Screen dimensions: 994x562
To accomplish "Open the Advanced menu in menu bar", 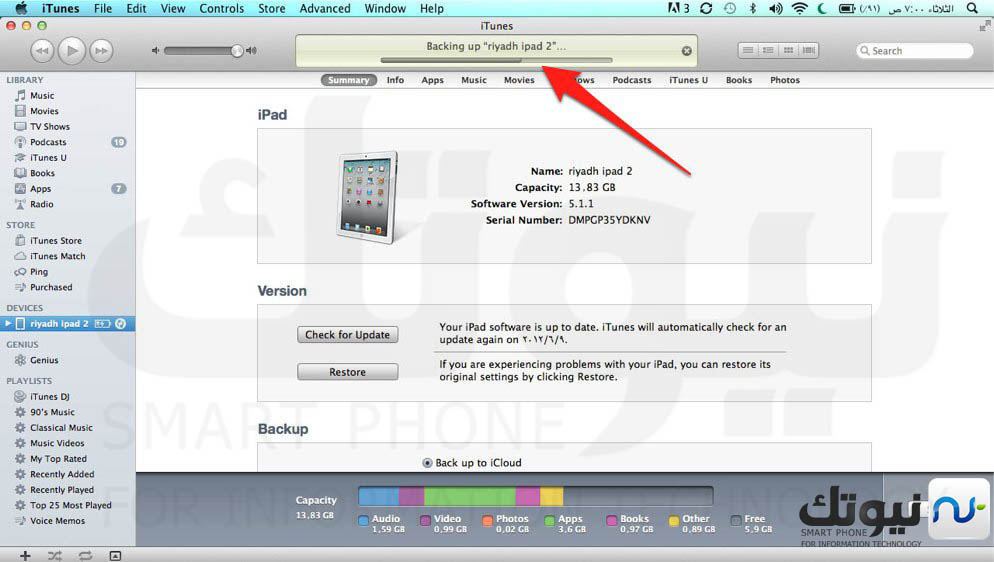I will point(325,8).
